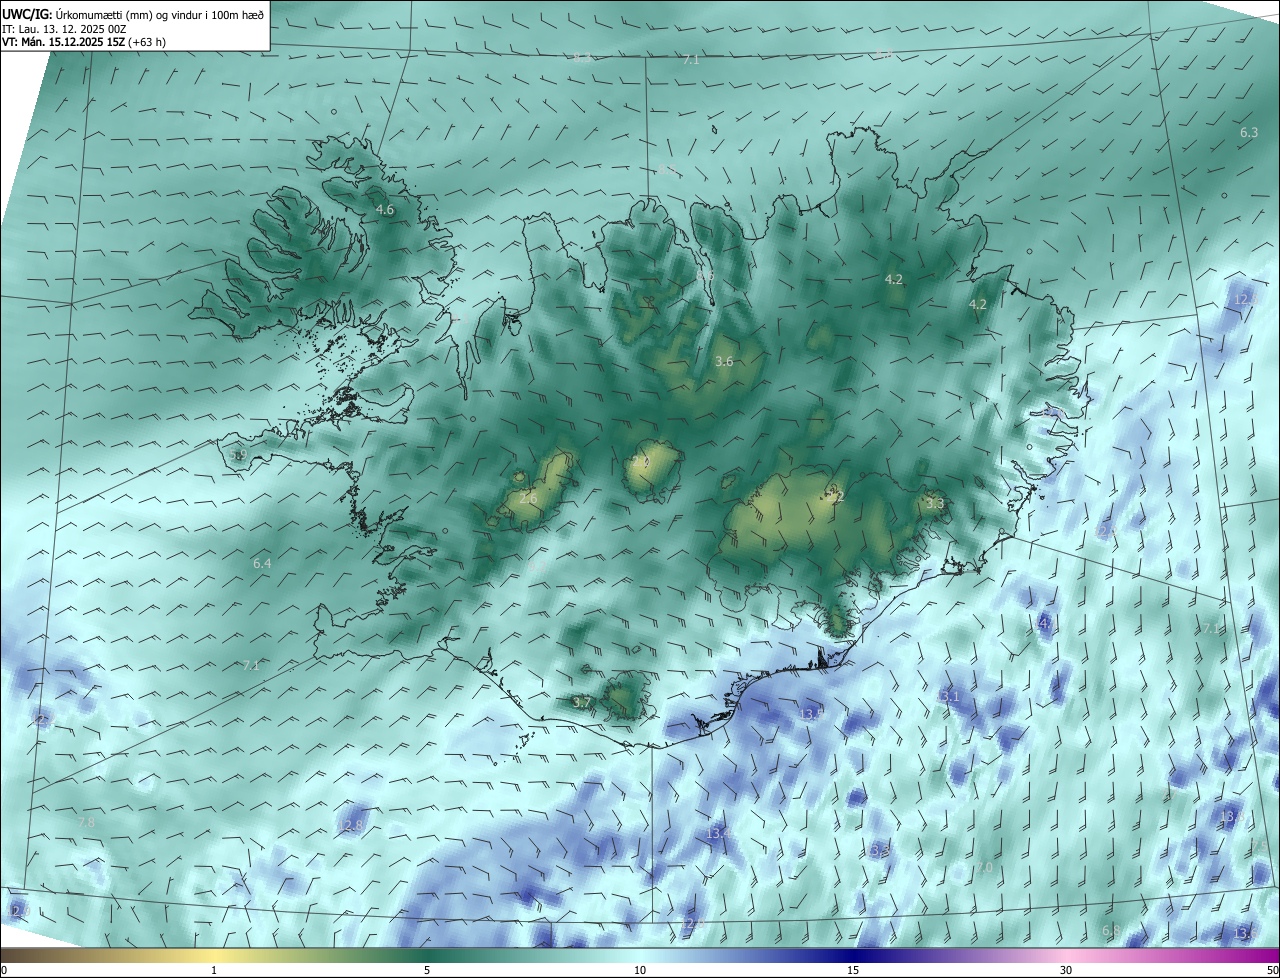Click the "7.8" value label on the map
The image size is (1280, 978).
(x=86, y=823)
